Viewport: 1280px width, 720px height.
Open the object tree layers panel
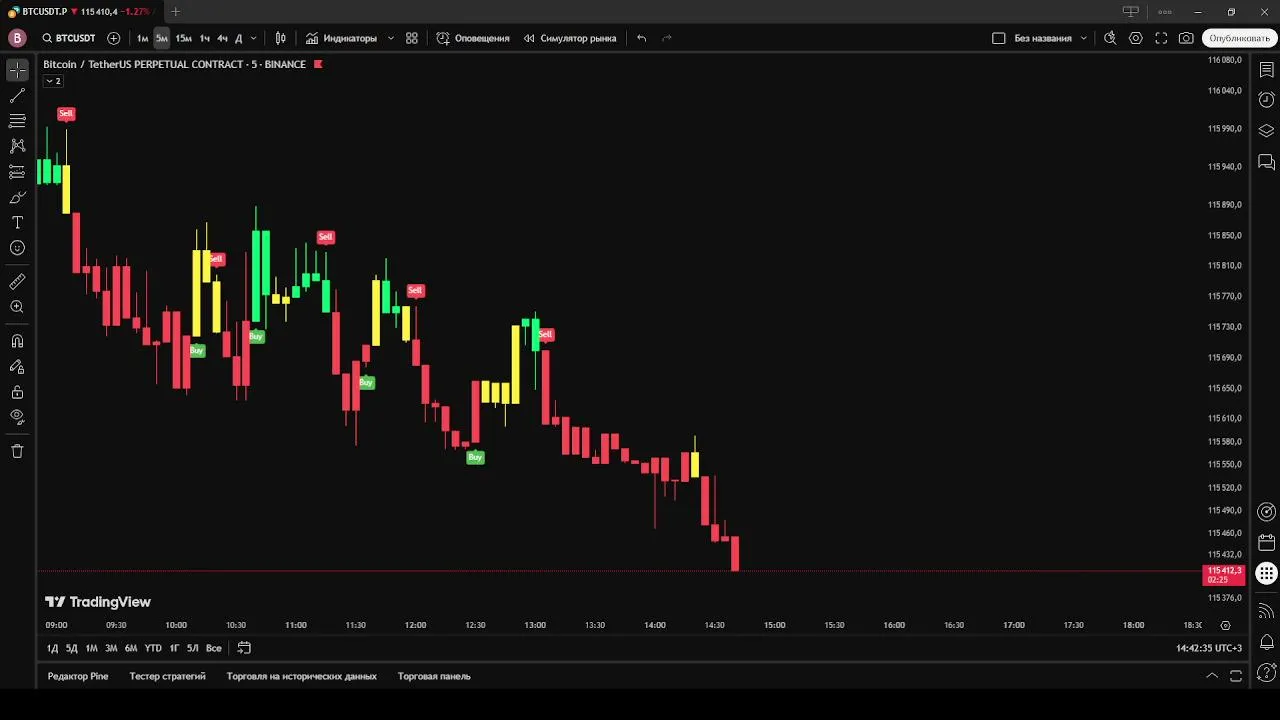(x=1266, y=131)
